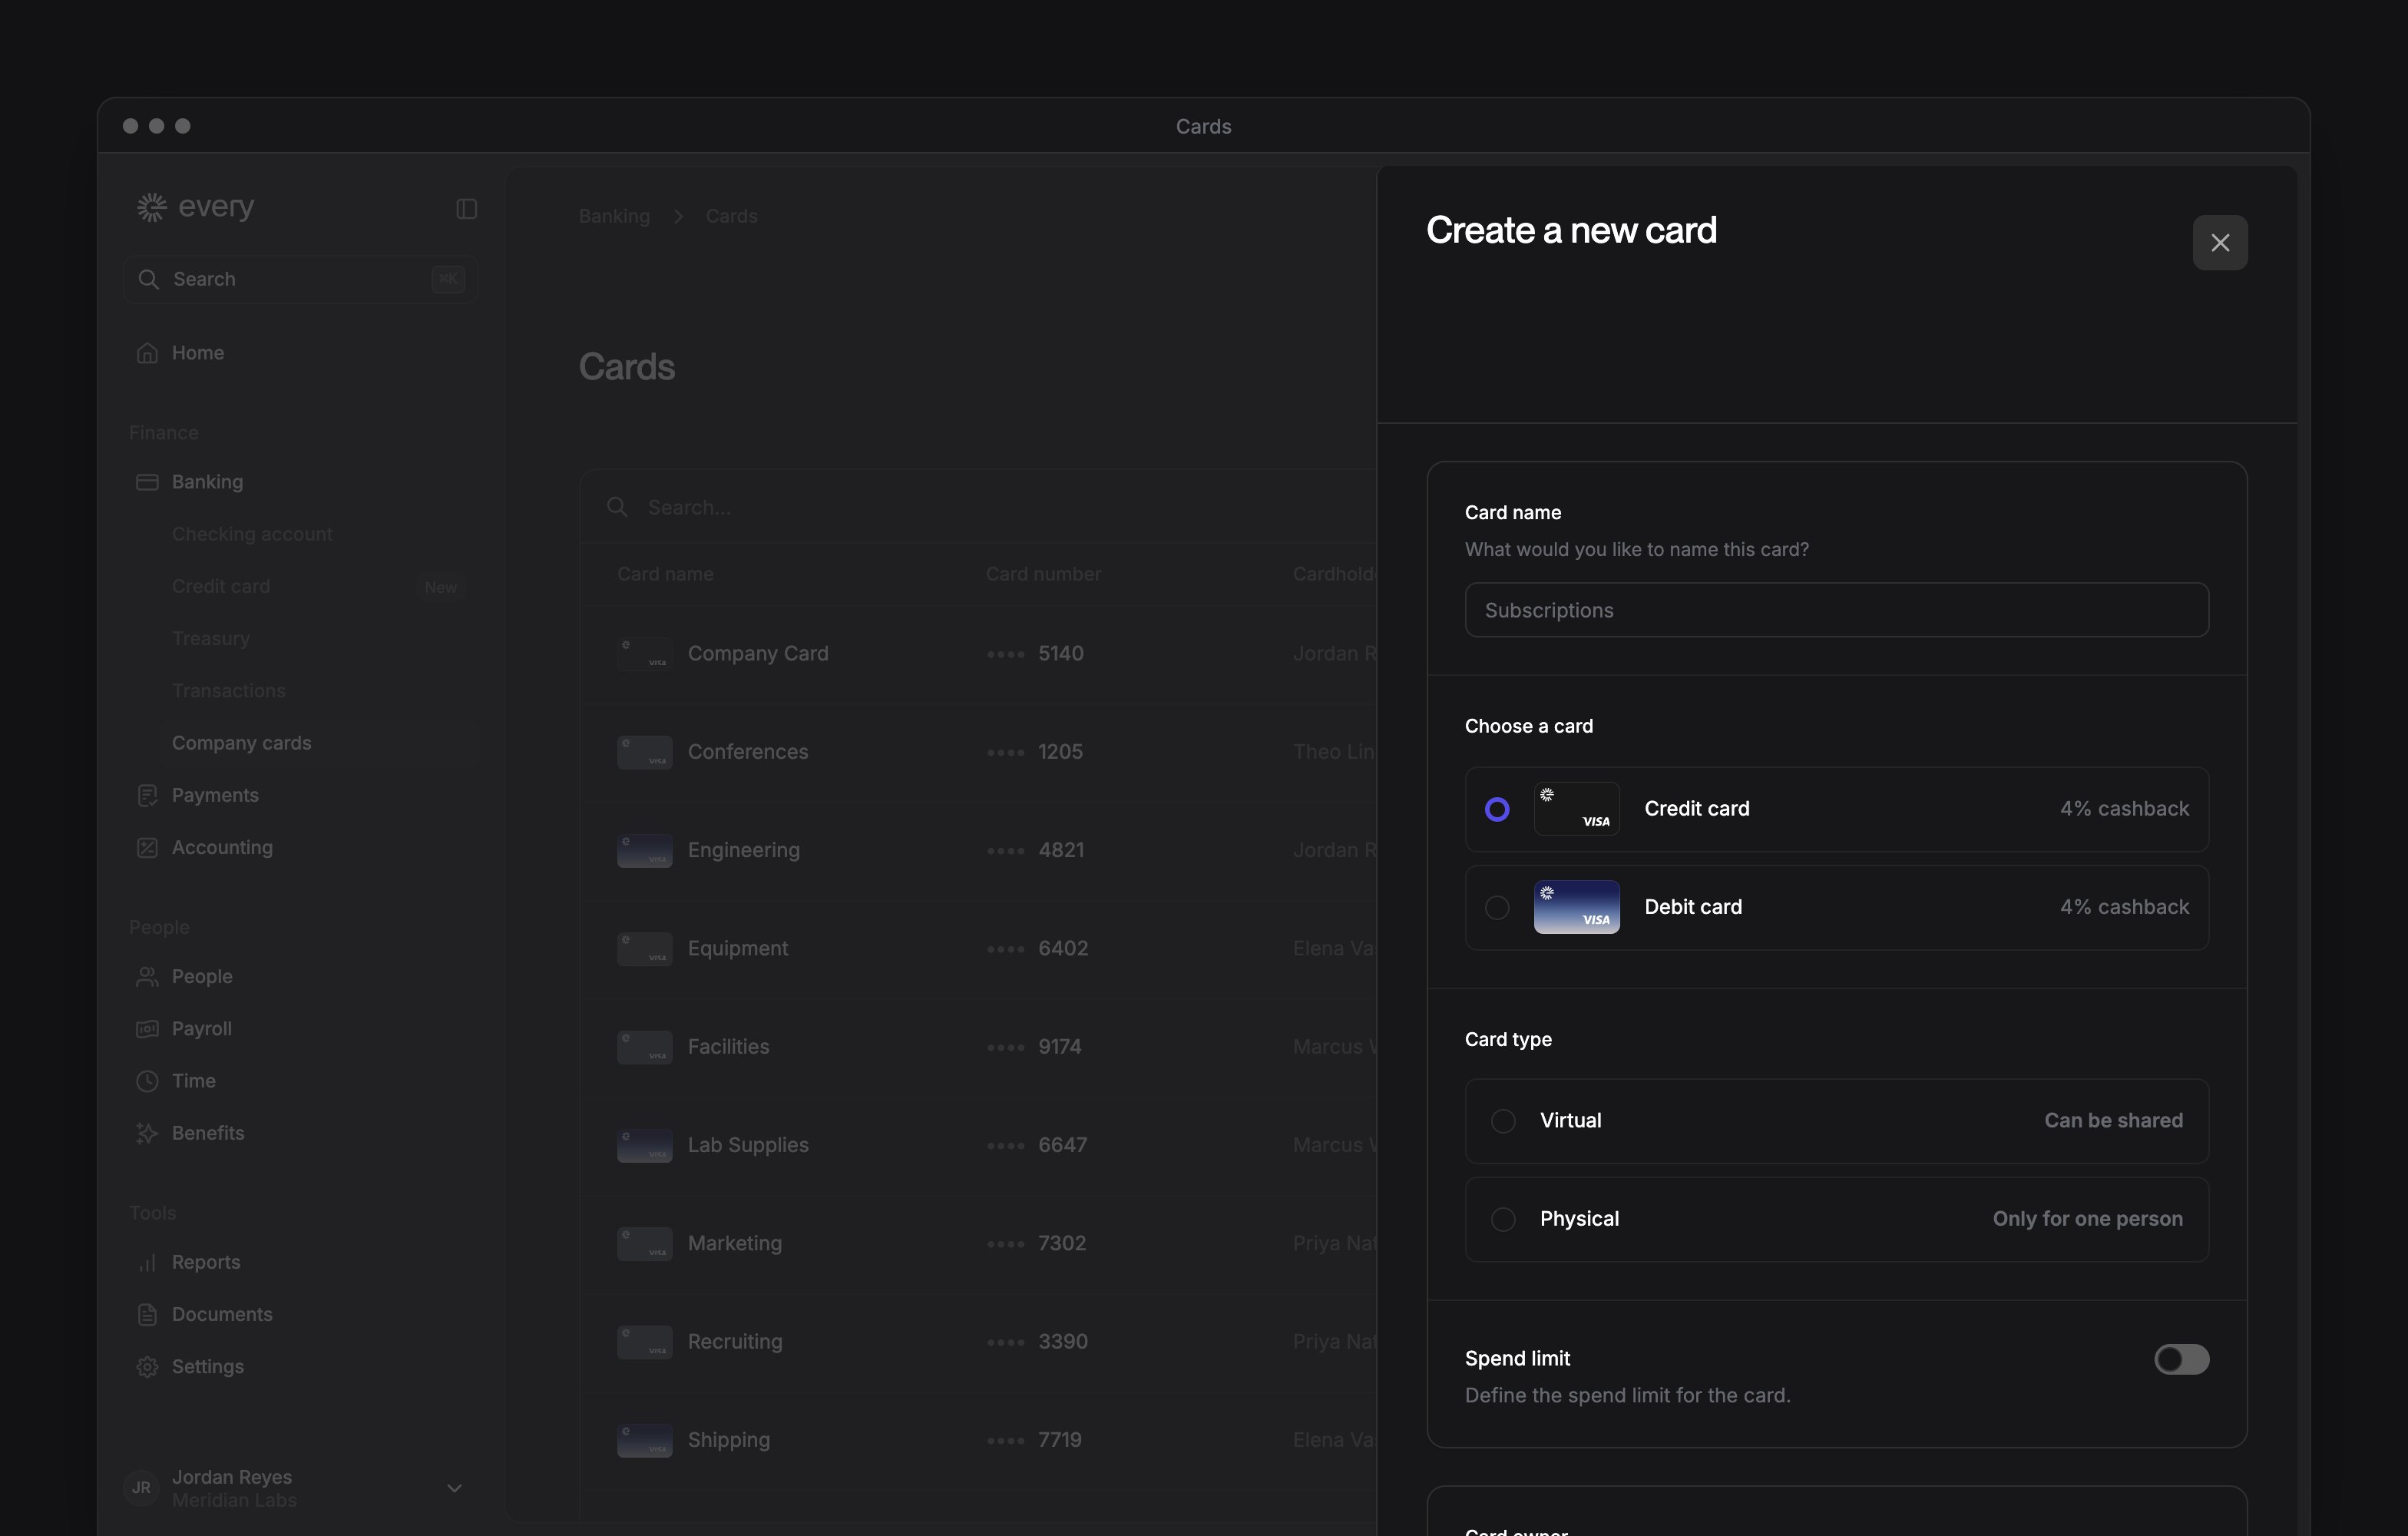Click the Documents file icon
The height and width of the screenshot is (1536, 2408).
click(x=147, y=1314)
